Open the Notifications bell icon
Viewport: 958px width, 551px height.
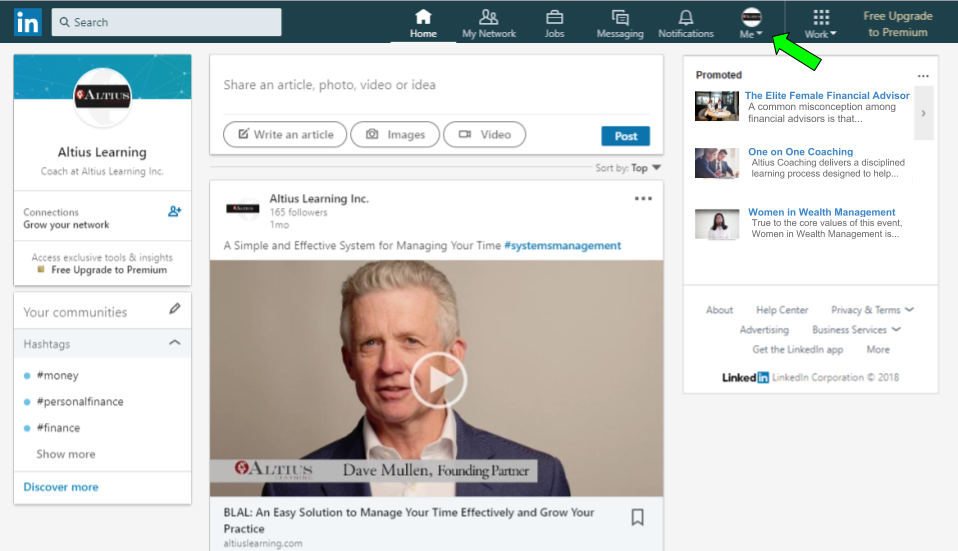click(x=685, y=18)
